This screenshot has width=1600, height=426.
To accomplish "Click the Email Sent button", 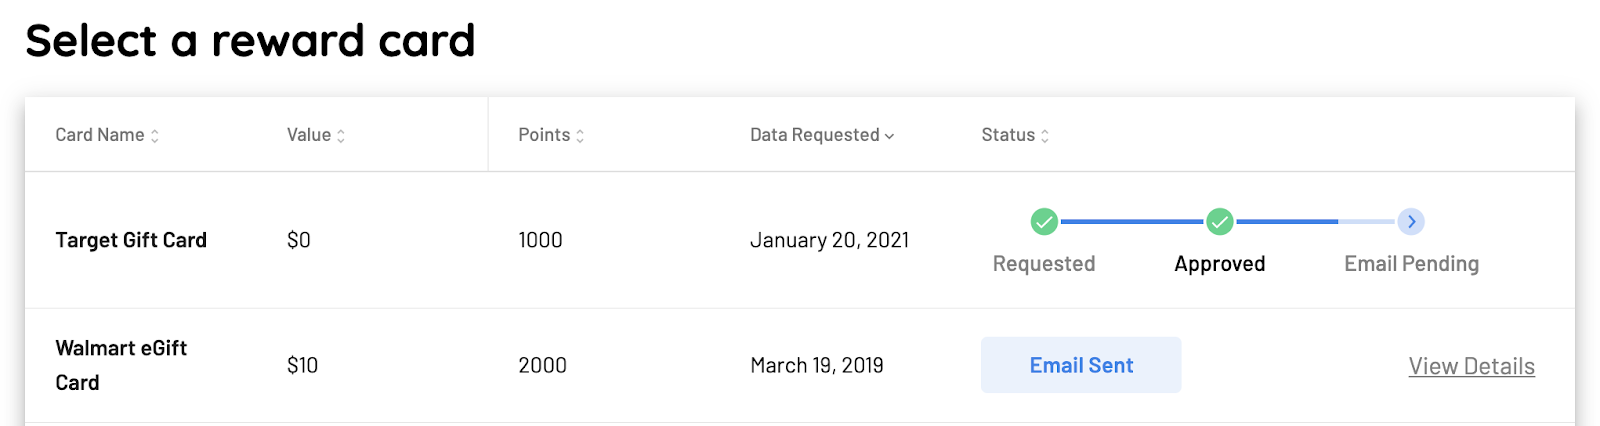I will coord(1081,365).
